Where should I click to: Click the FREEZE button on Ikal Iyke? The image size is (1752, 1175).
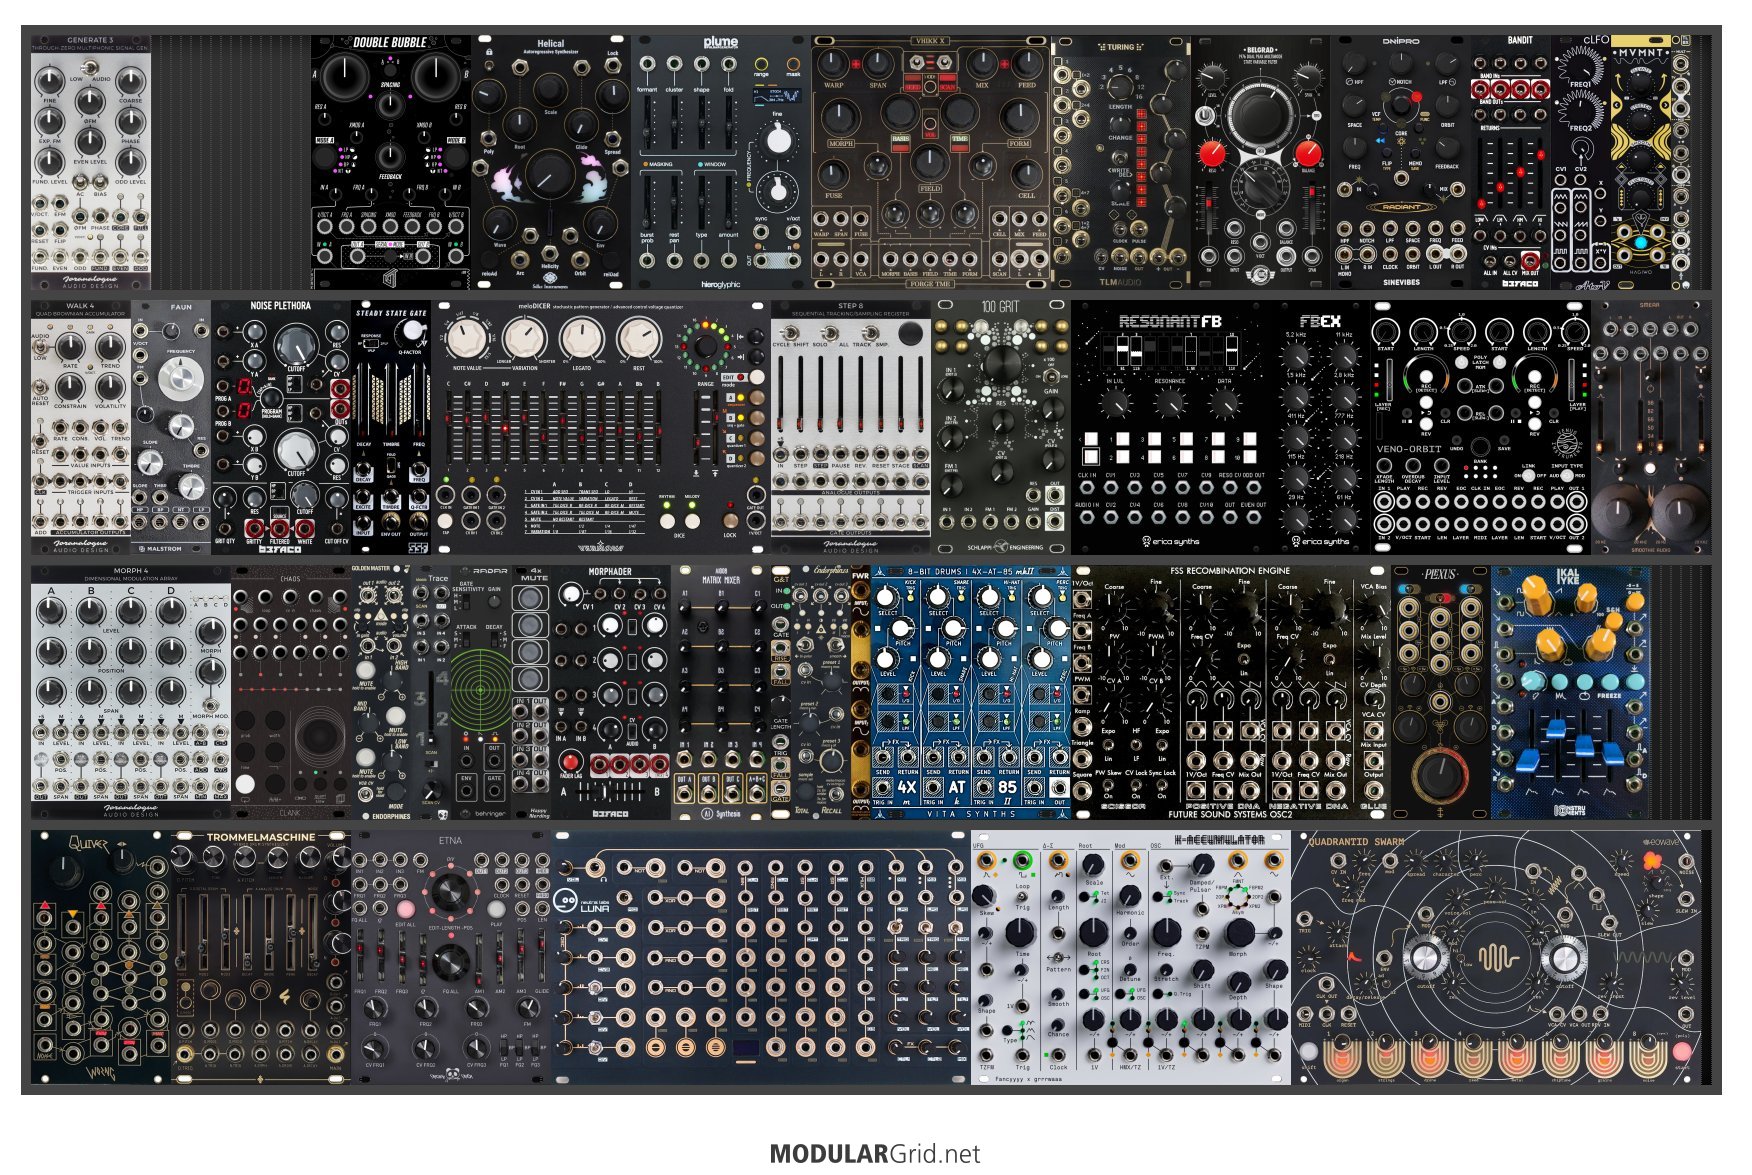pyautogui.click(x=1609, y=682)
